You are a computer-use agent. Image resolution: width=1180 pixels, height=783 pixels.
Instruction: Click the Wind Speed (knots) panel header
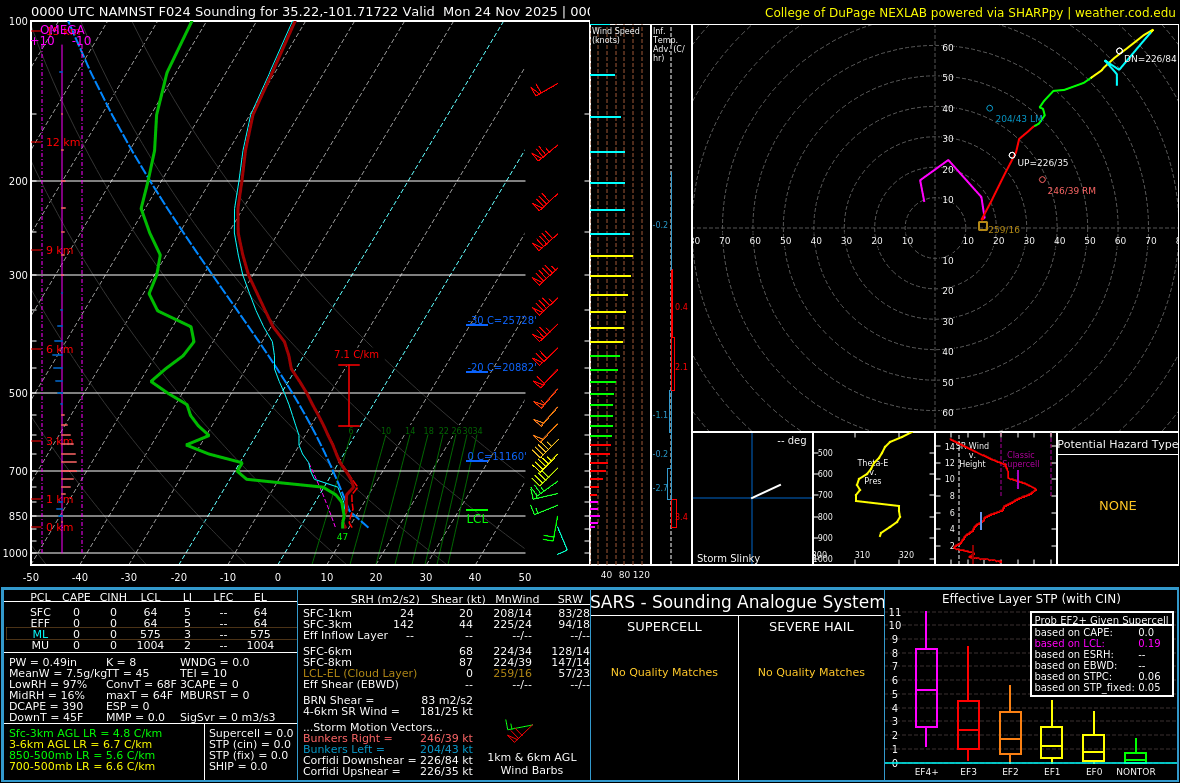(616, 35)
